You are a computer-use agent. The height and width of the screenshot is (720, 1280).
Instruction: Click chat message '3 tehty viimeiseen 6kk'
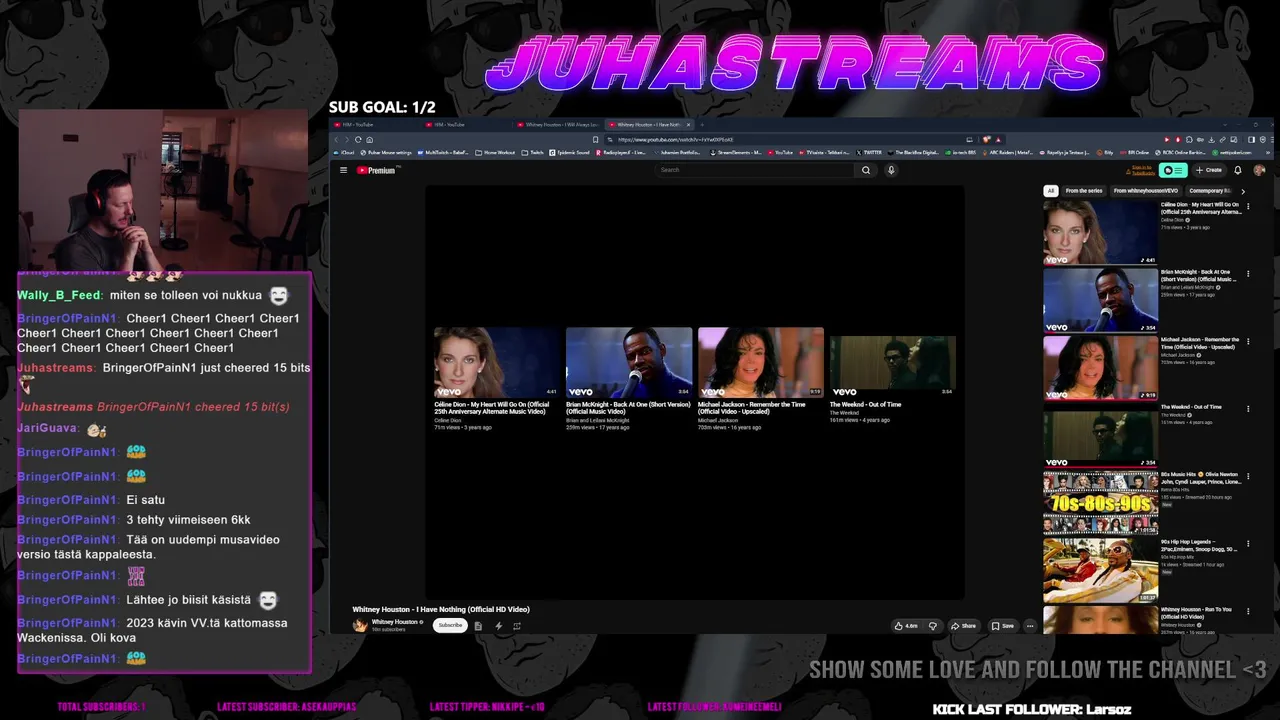188,520
